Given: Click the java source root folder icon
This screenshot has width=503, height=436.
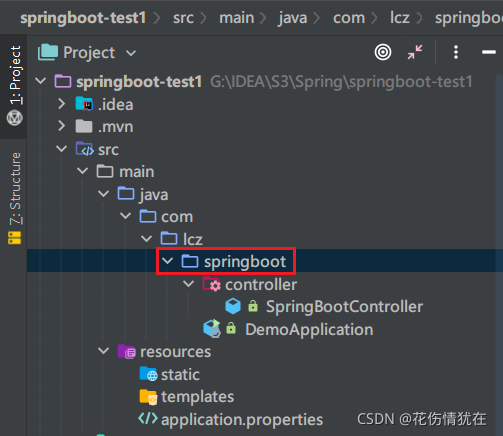Looking at the screenshot, I should [126, 194].
